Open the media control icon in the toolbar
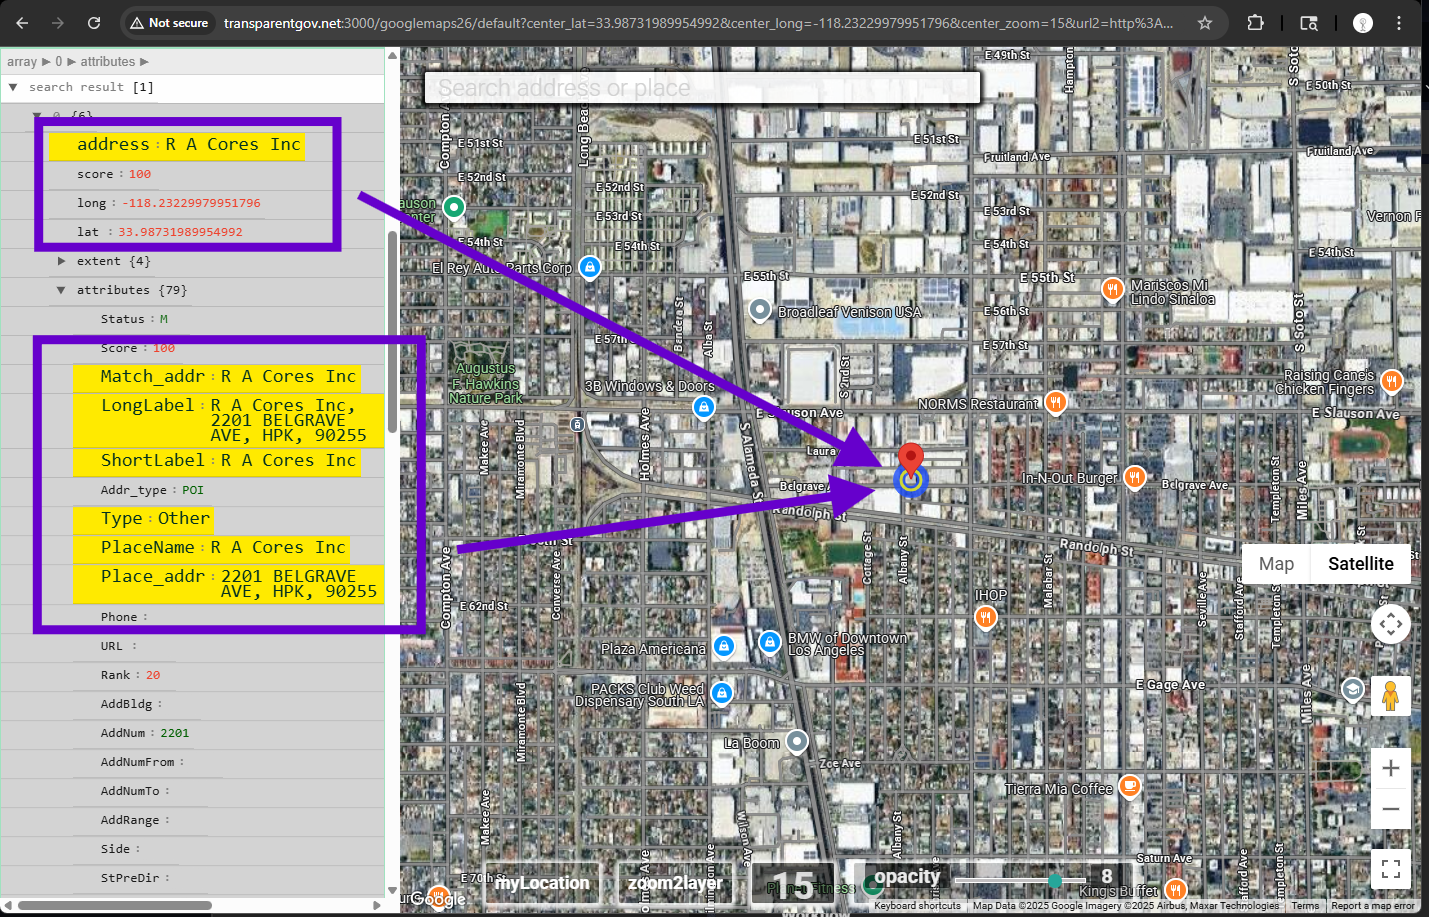This screenshot has width=1429, height=917. point(1309,23)
